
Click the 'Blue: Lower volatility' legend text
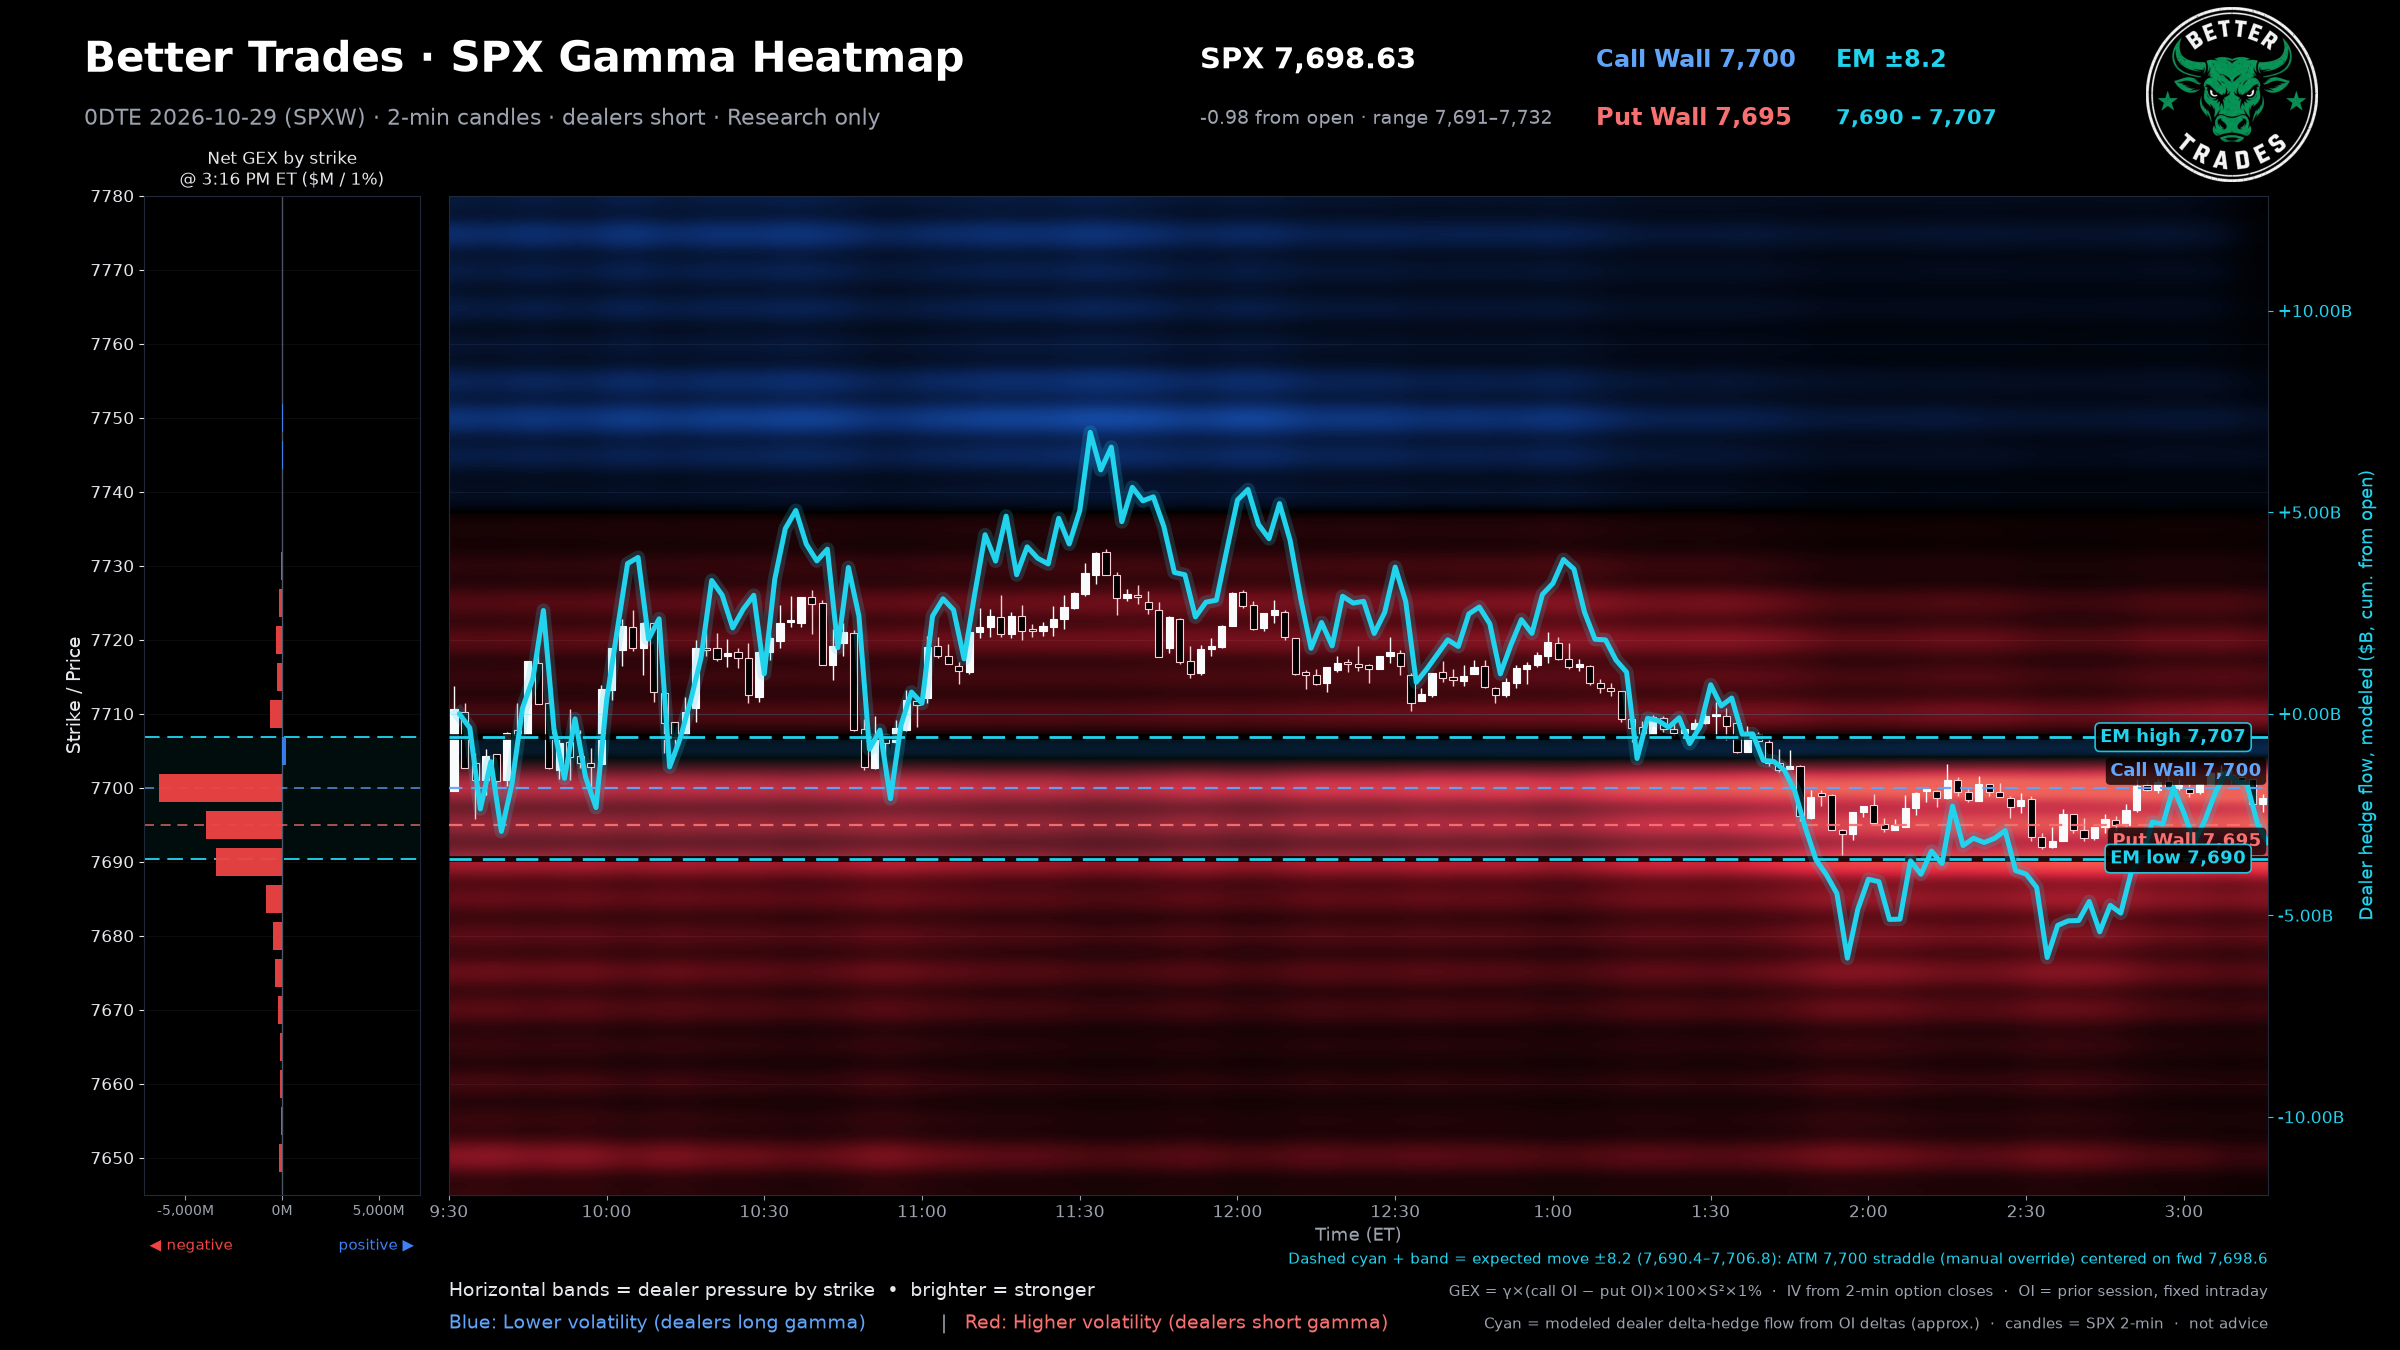coord(657,1322)
